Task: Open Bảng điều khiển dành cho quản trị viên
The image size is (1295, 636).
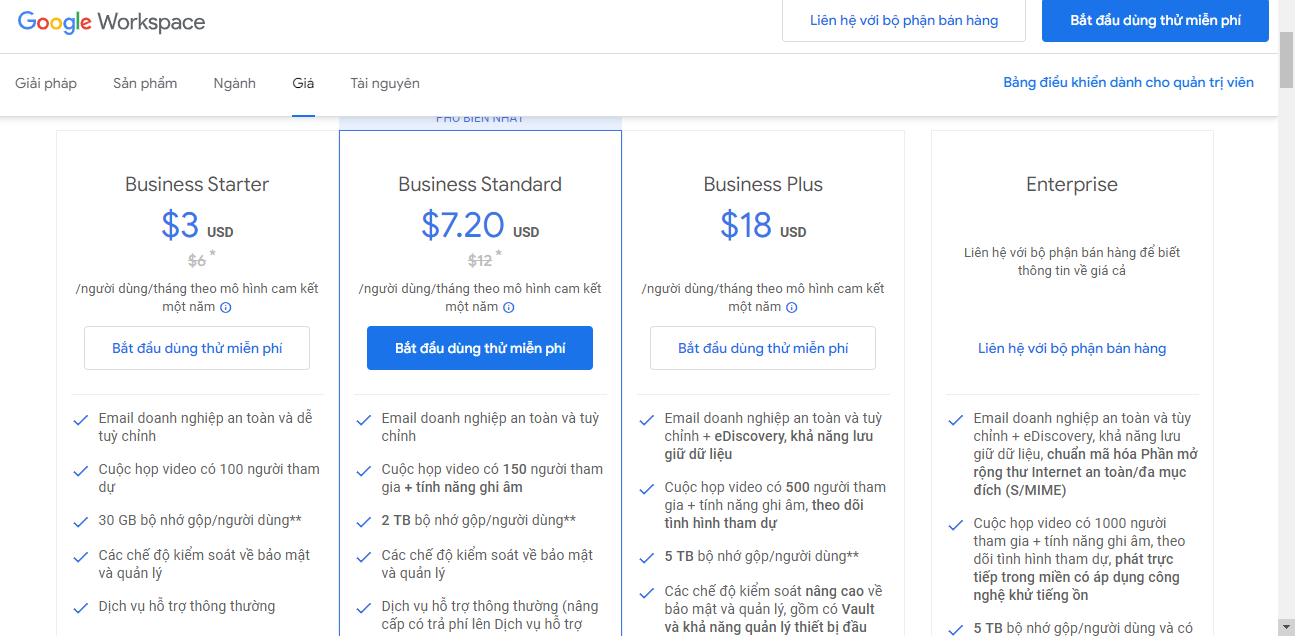Action: pyautogui.click(x=1128, y=82)
